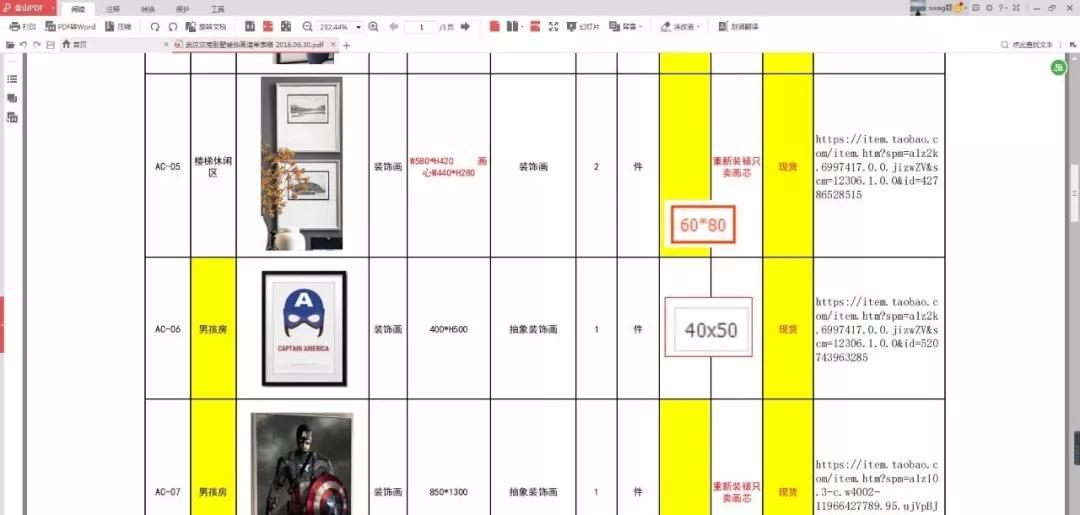This screenshot has height=515, width=1080.
Task: Expand the two-page layout dropdown arrow
Action: [523, 27]
